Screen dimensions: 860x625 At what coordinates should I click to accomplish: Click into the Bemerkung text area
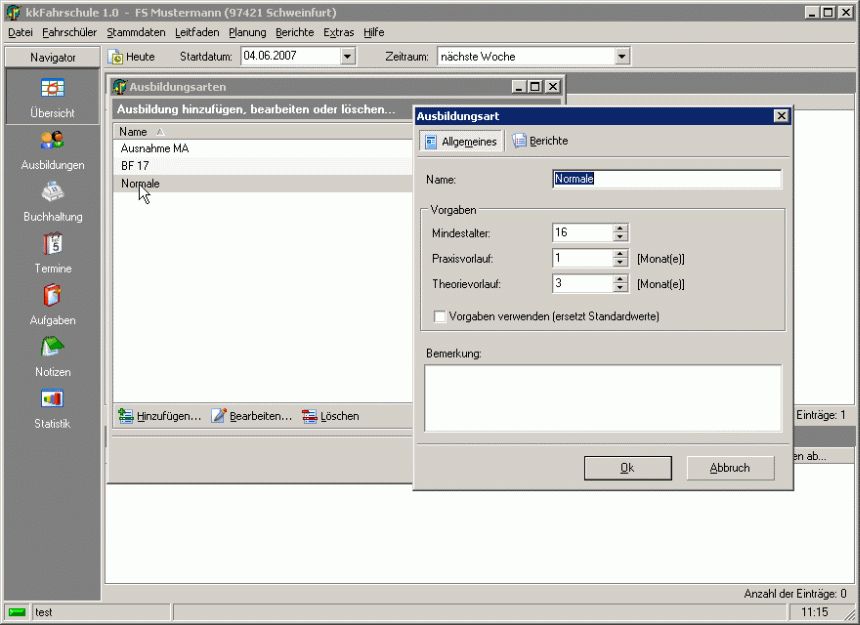602,398
